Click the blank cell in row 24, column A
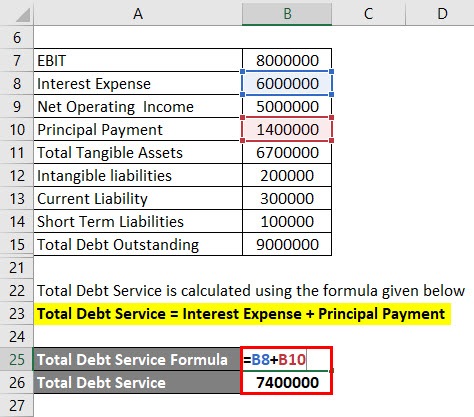Image resolution: width=474 pixels, height=417 pixels. tap(138, 337)
